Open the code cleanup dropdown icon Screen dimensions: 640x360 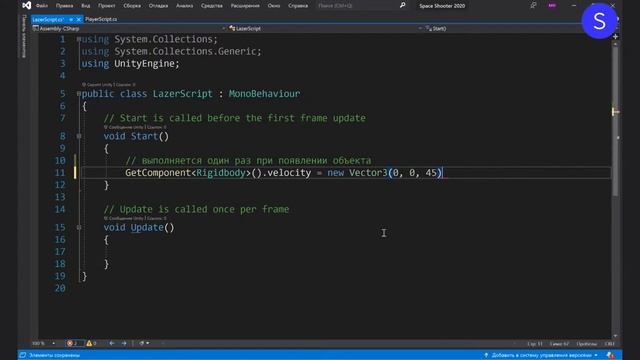[x=144, y=343]
